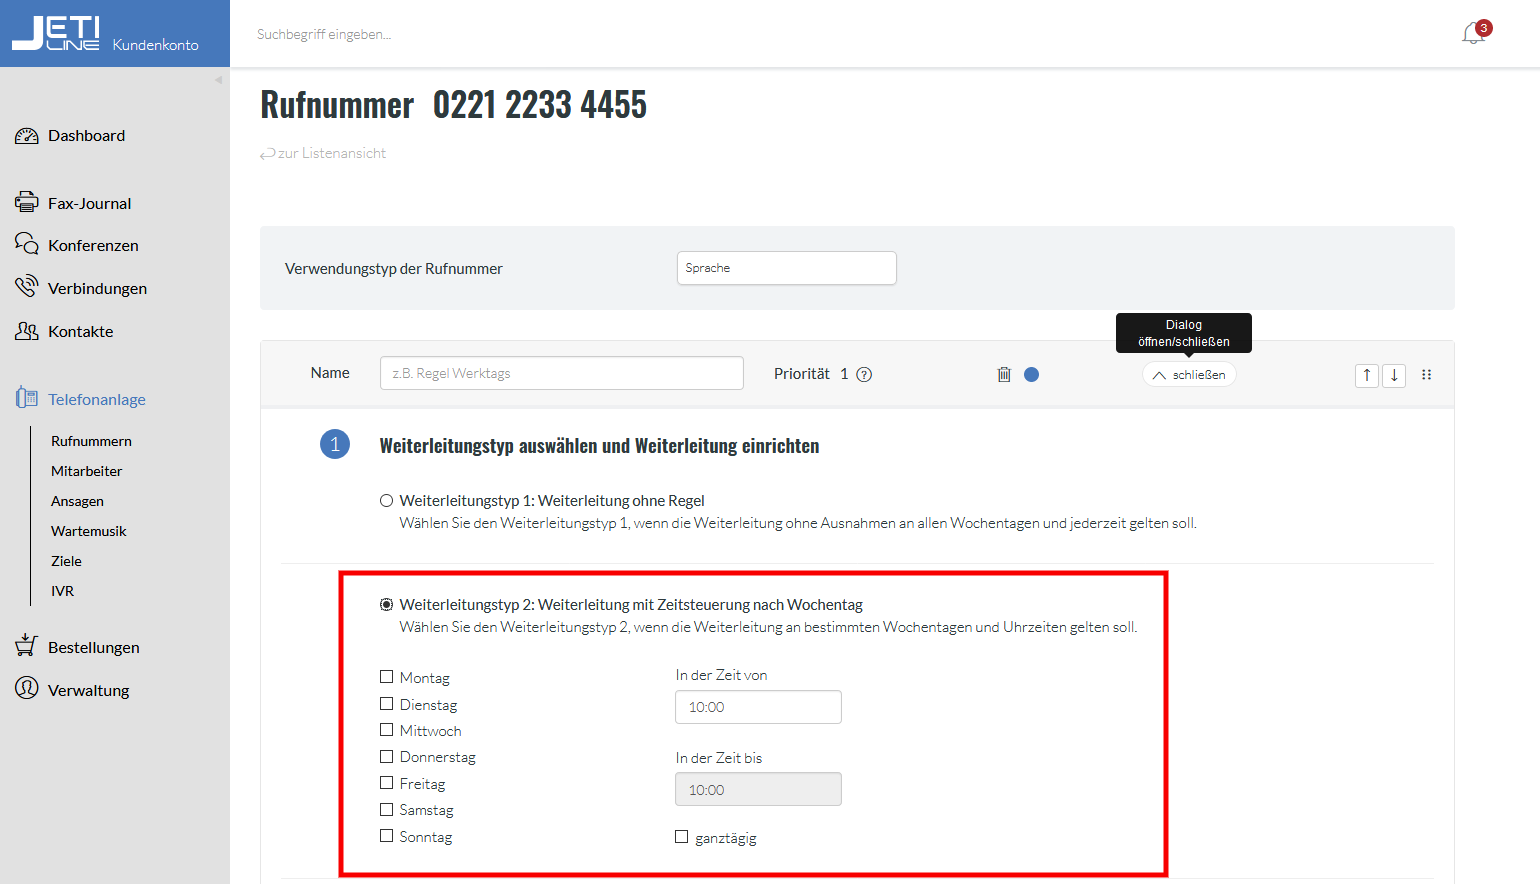Viewport: 1540px width, 884px height.
Task: Open the Verwendungstyp Sprache dropdown
Action: point(786,268)
